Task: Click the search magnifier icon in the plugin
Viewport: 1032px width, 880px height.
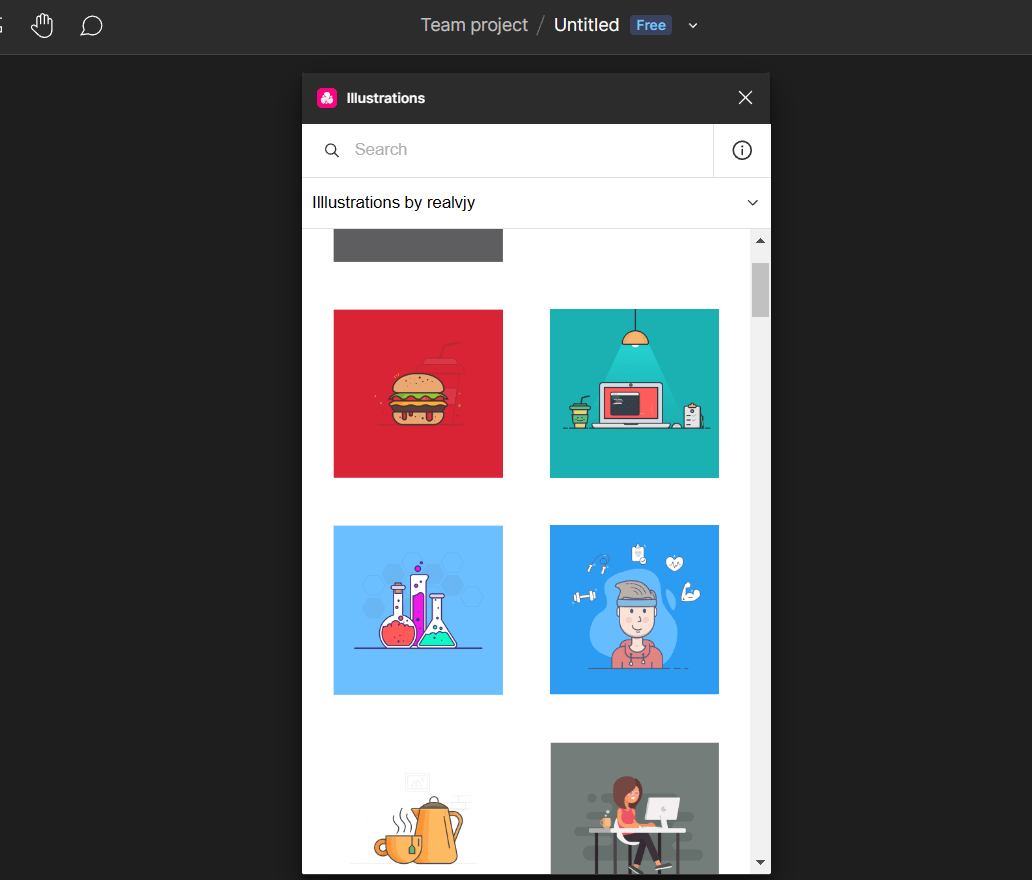Action: (x=332, y=149)
